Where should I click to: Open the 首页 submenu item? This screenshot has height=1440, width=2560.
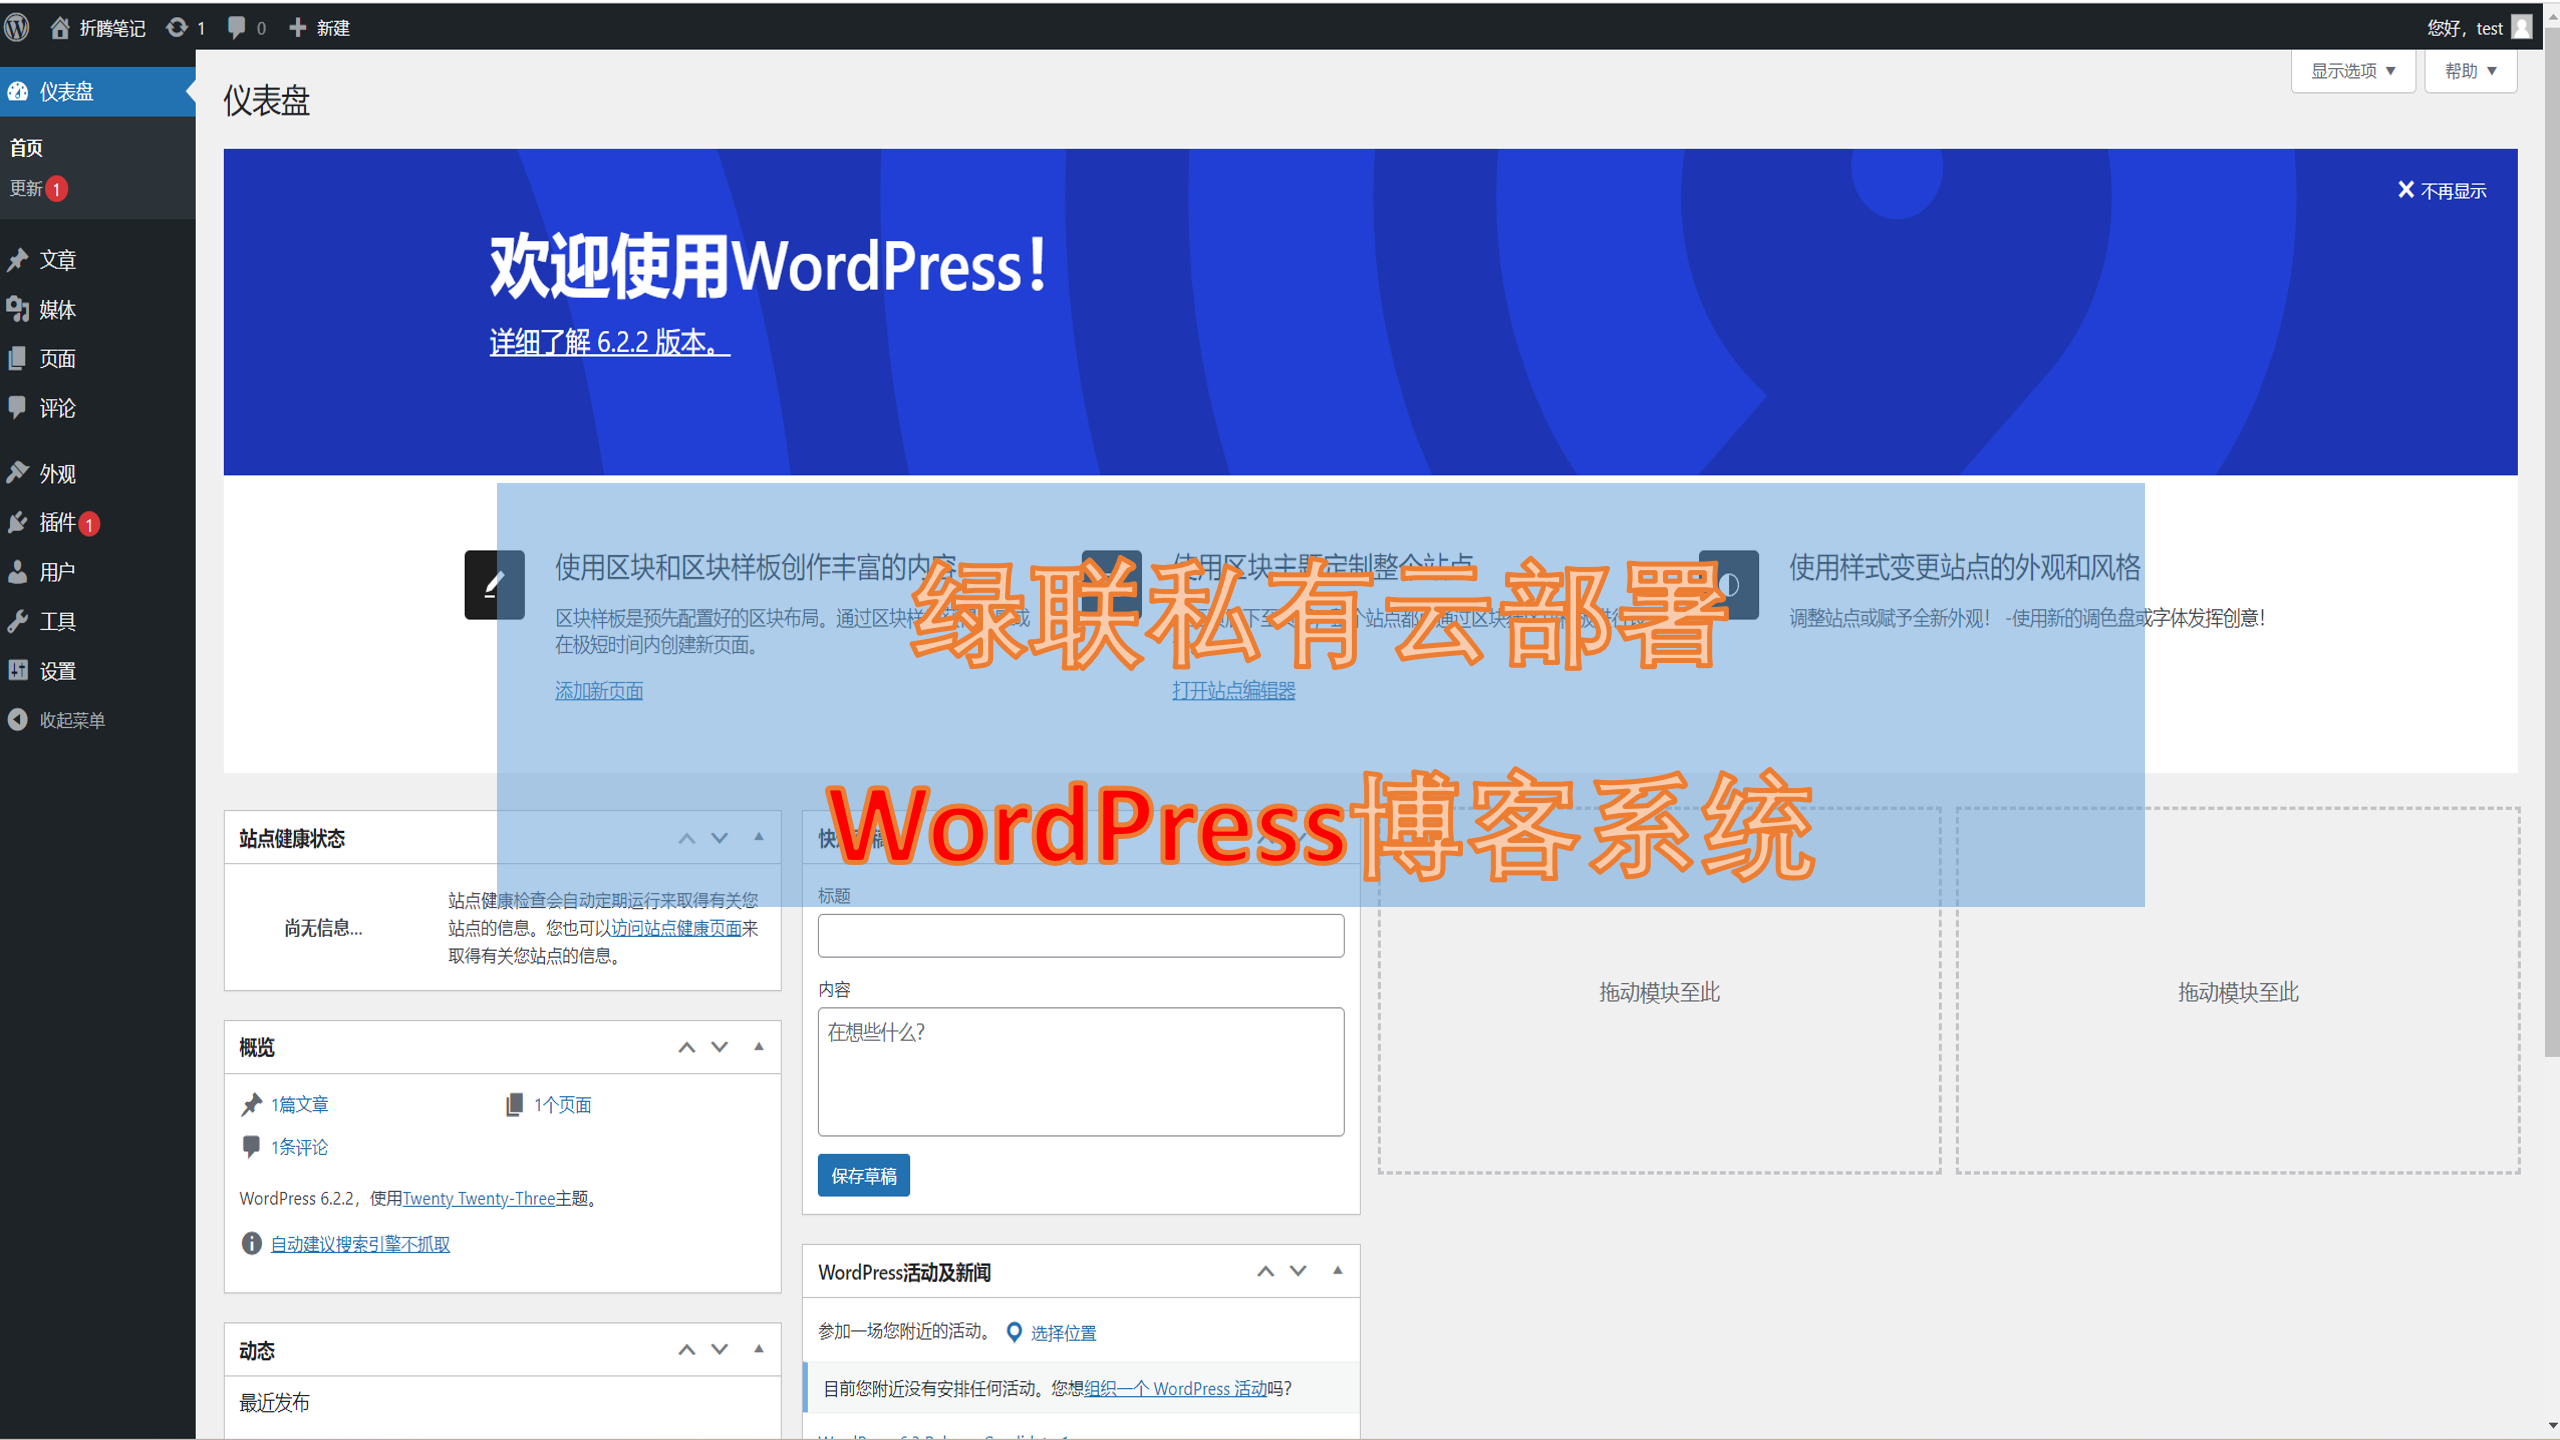click(x=27, y=148)
